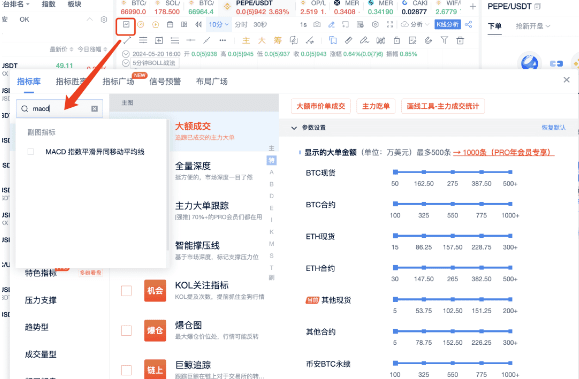Click 恢复默认 link
579x379 pixels.
pos(554,128)
